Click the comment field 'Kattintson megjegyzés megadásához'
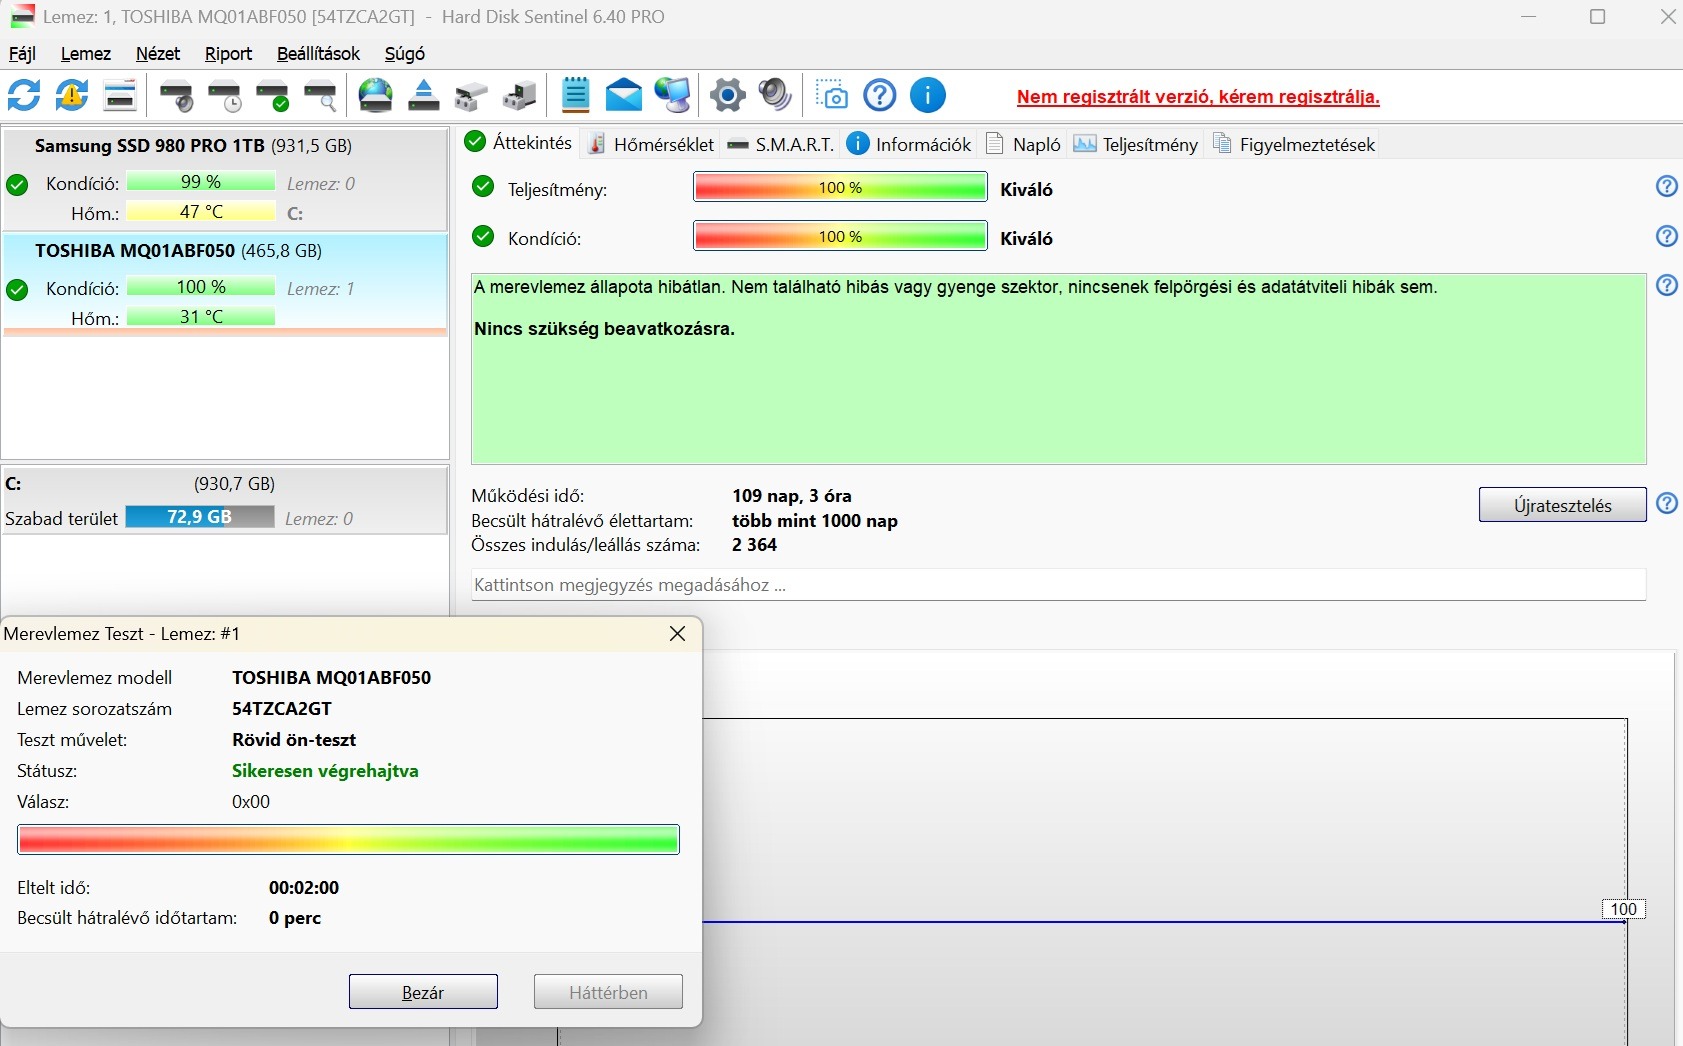1683x1046 pixels. pos(1058,585)
